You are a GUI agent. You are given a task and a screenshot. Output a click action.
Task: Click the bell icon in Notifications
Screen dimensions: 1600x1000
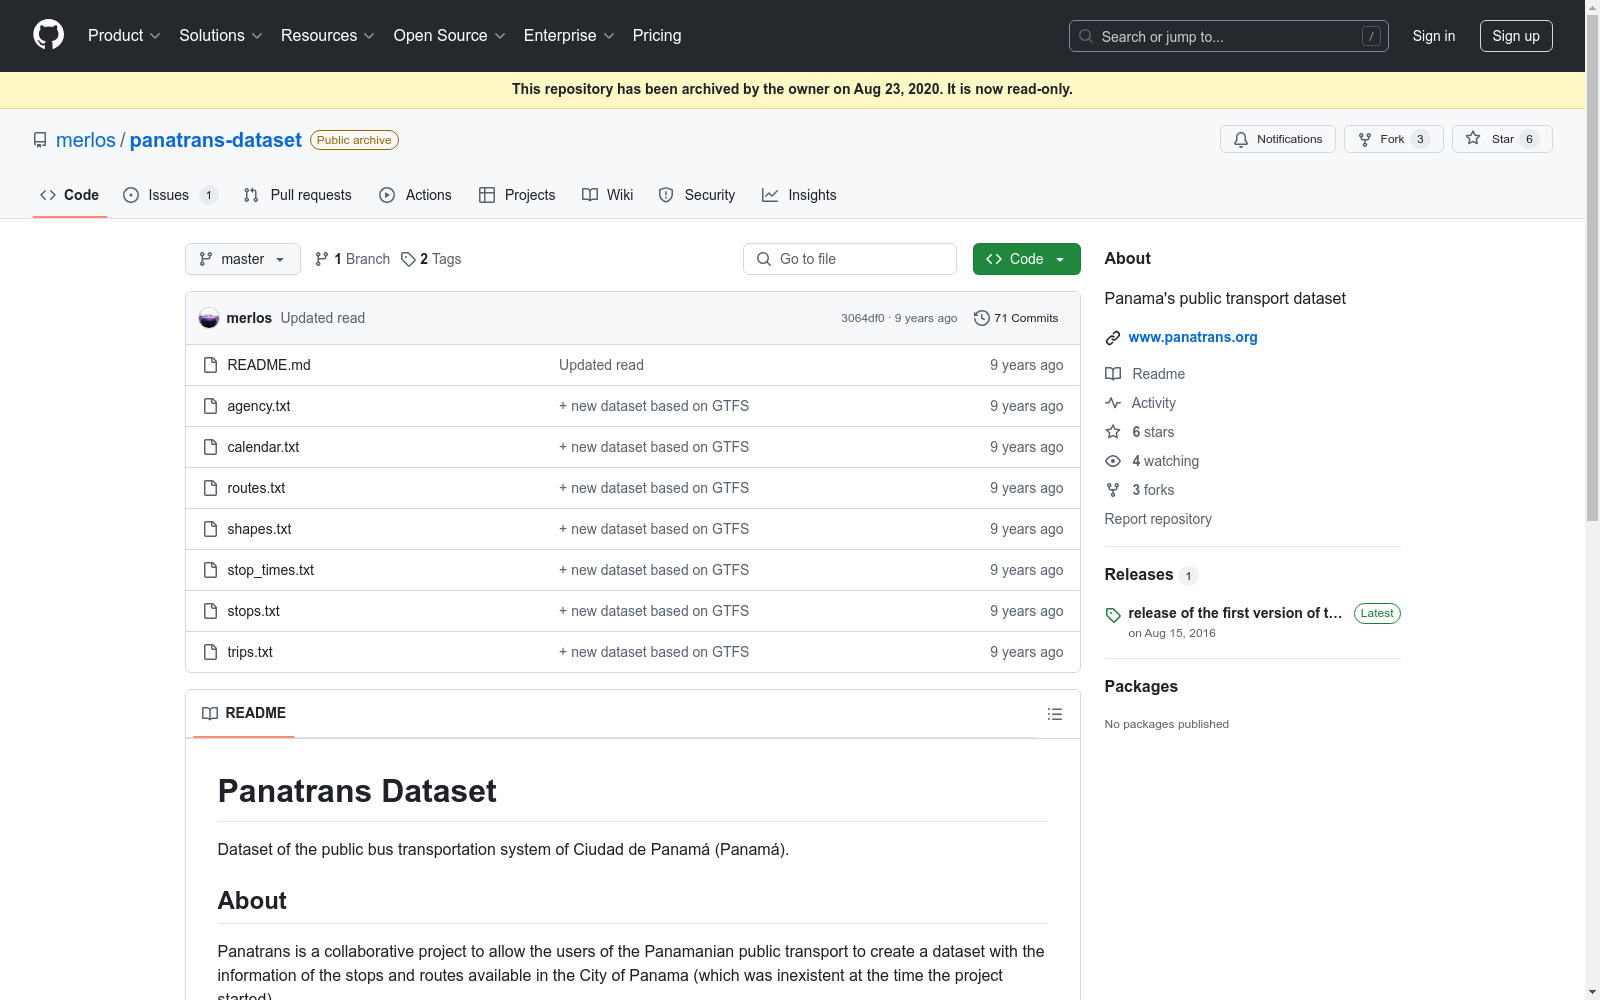(1241, 140)
